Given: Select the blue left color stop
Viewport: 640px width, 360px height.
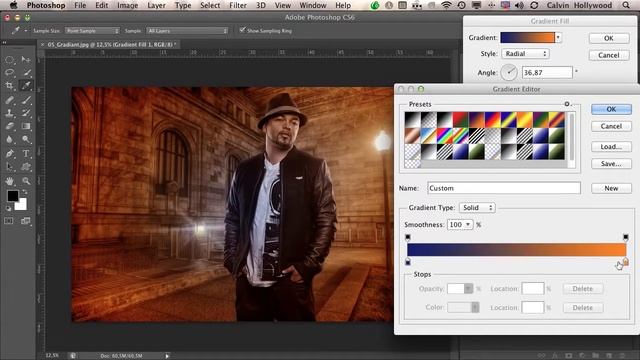Looking at the screenshot, I should click(x=408, y=262).
